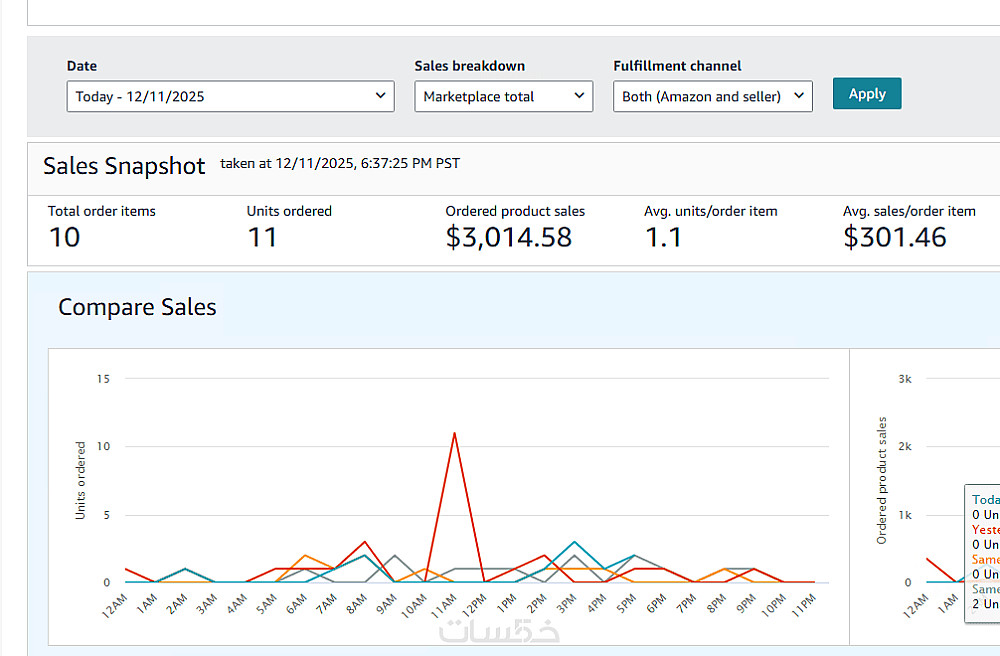Screen dimensions: 1000x656
Task: Click the Apply button
Action: pyautogui.click(x=866, y=94)
